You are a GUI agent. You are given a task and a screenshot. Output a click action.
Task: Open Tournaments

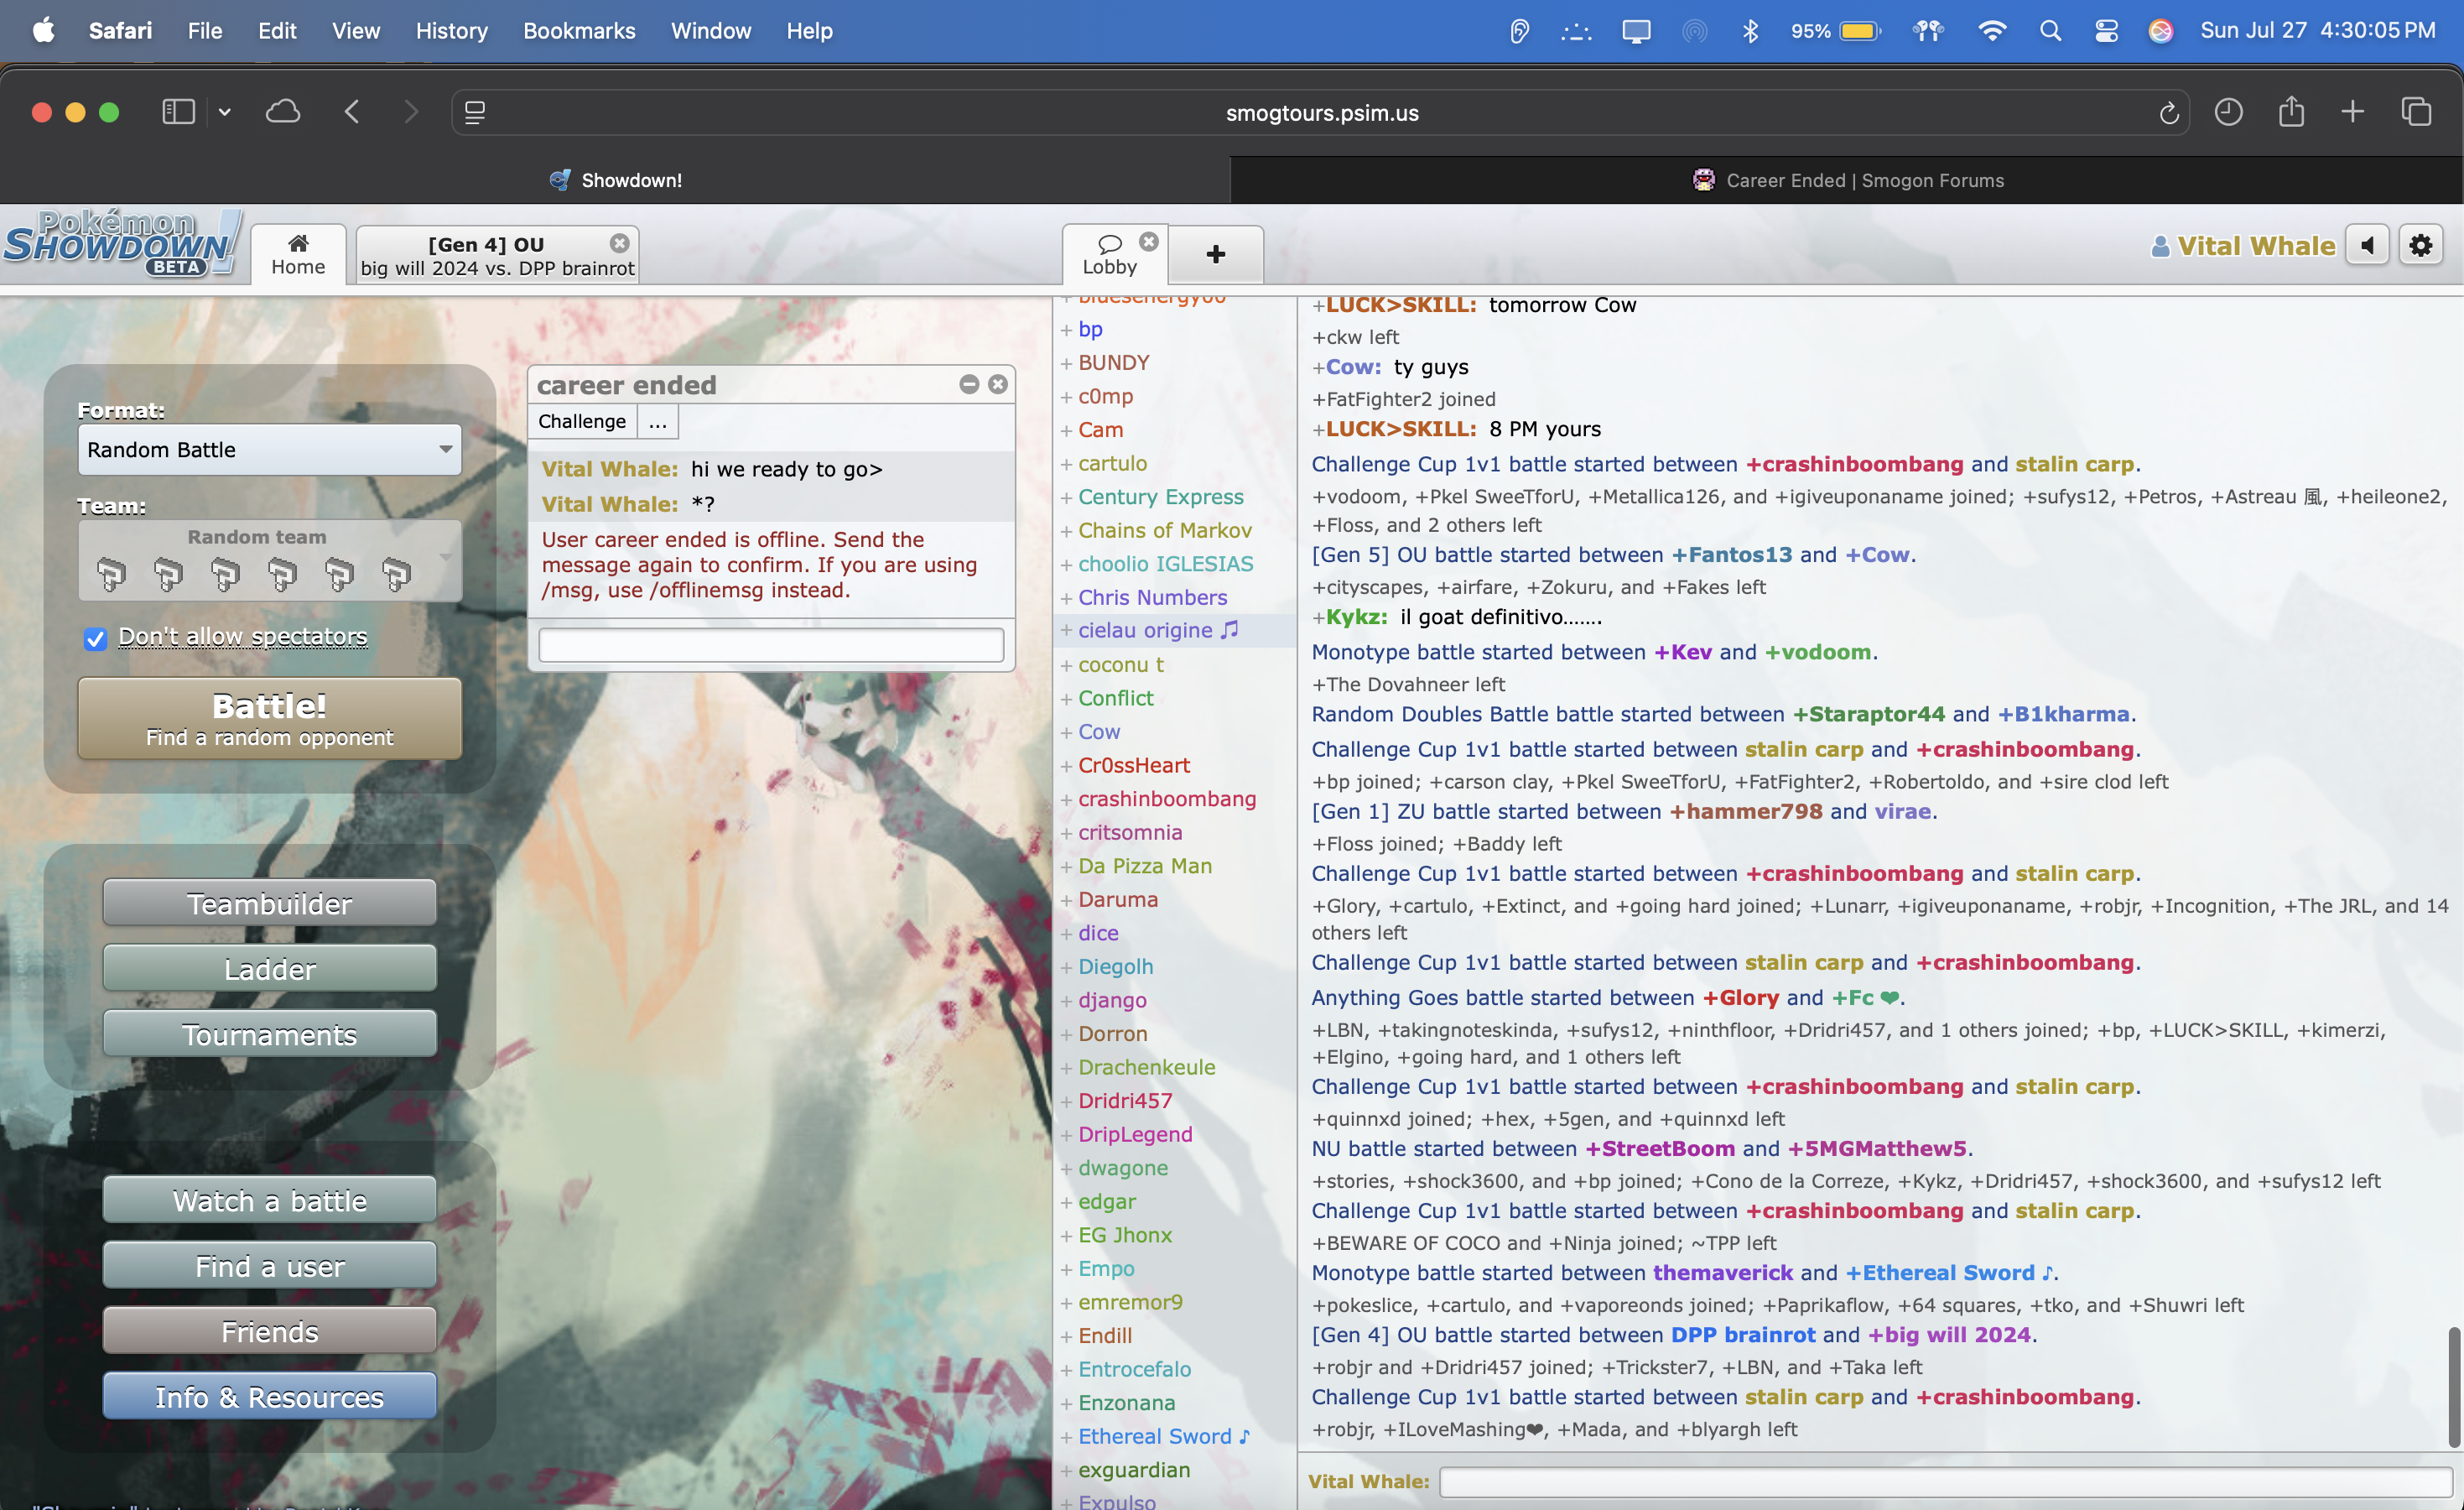(270, 1034)
